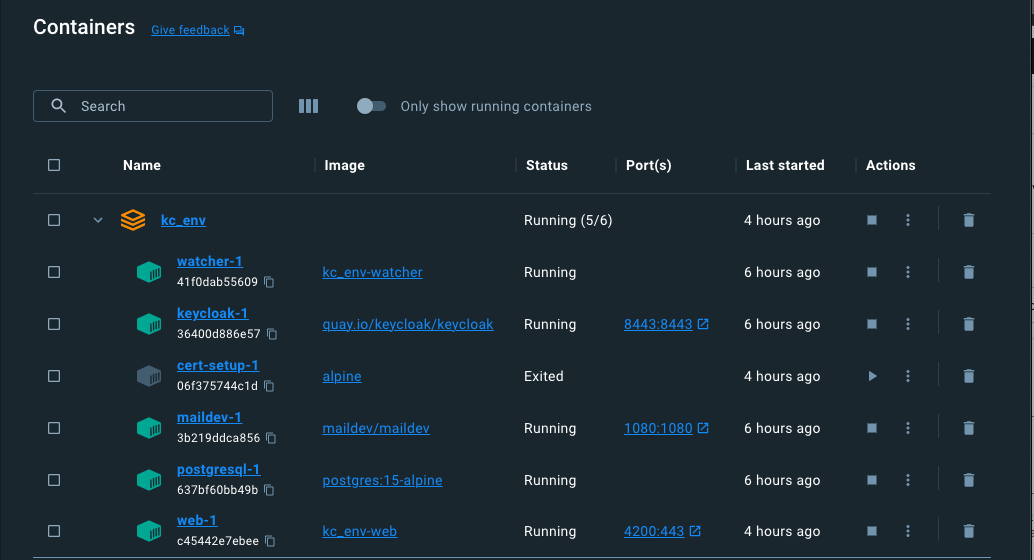This screenshot has height=560, width=1034.
Task: Tick the keycloak-1 checkbox
Action: [x=54, y=325]
